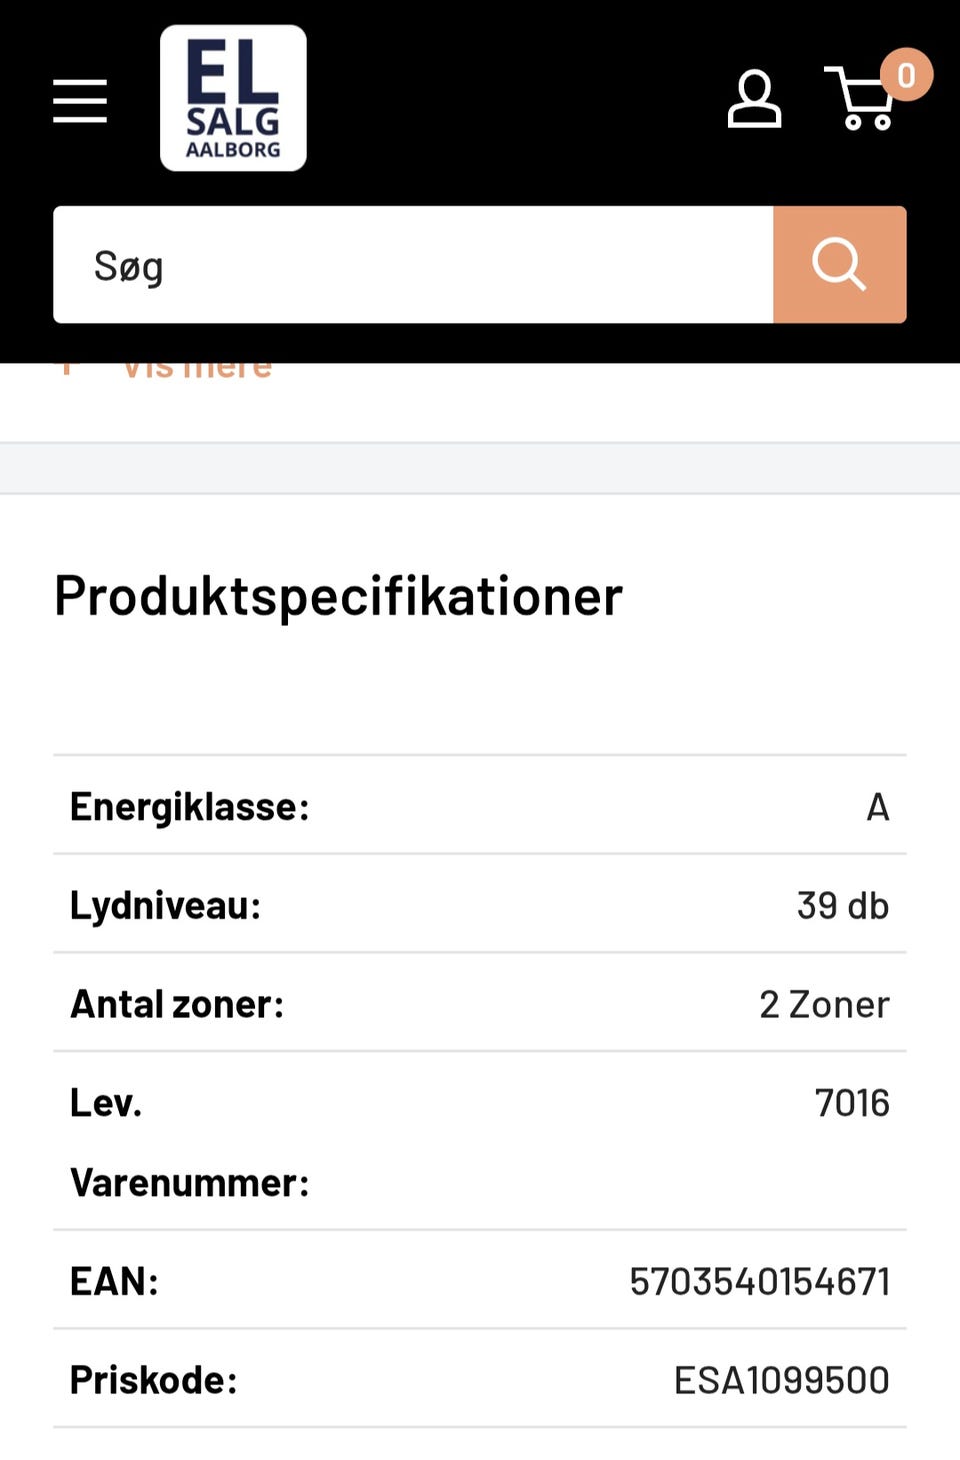Click the cart item count badge
960x1460 pixels.
(x=906, y=75)
